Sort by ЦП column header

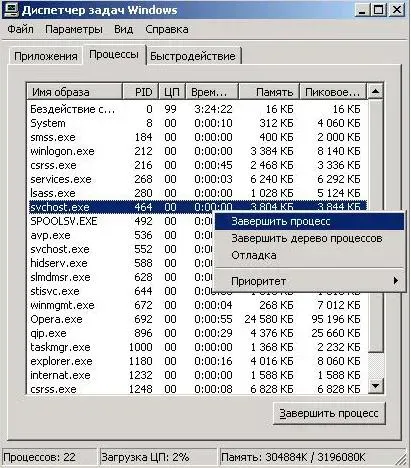tap(172, 92)
